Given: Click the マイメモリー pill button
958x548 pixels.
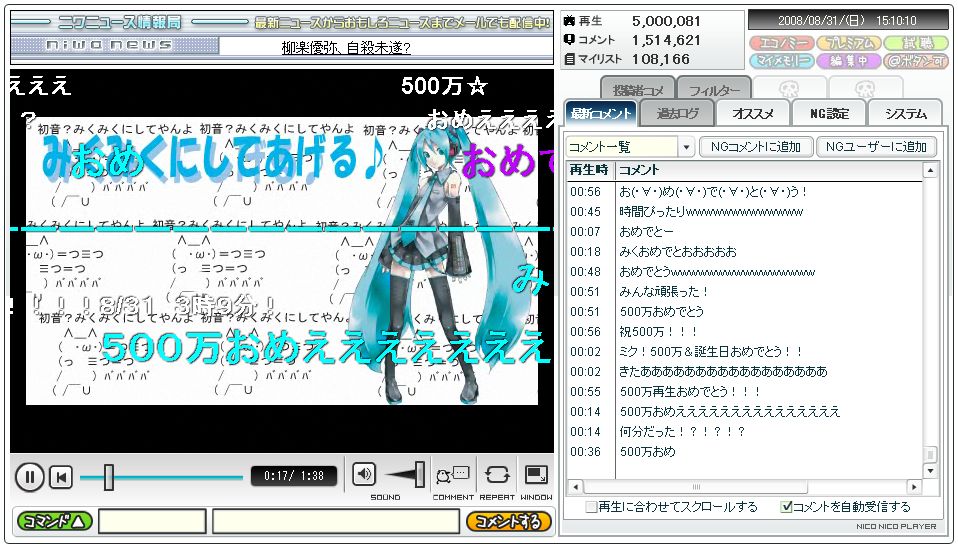Looking at the screenshot, I should (781, 60).
